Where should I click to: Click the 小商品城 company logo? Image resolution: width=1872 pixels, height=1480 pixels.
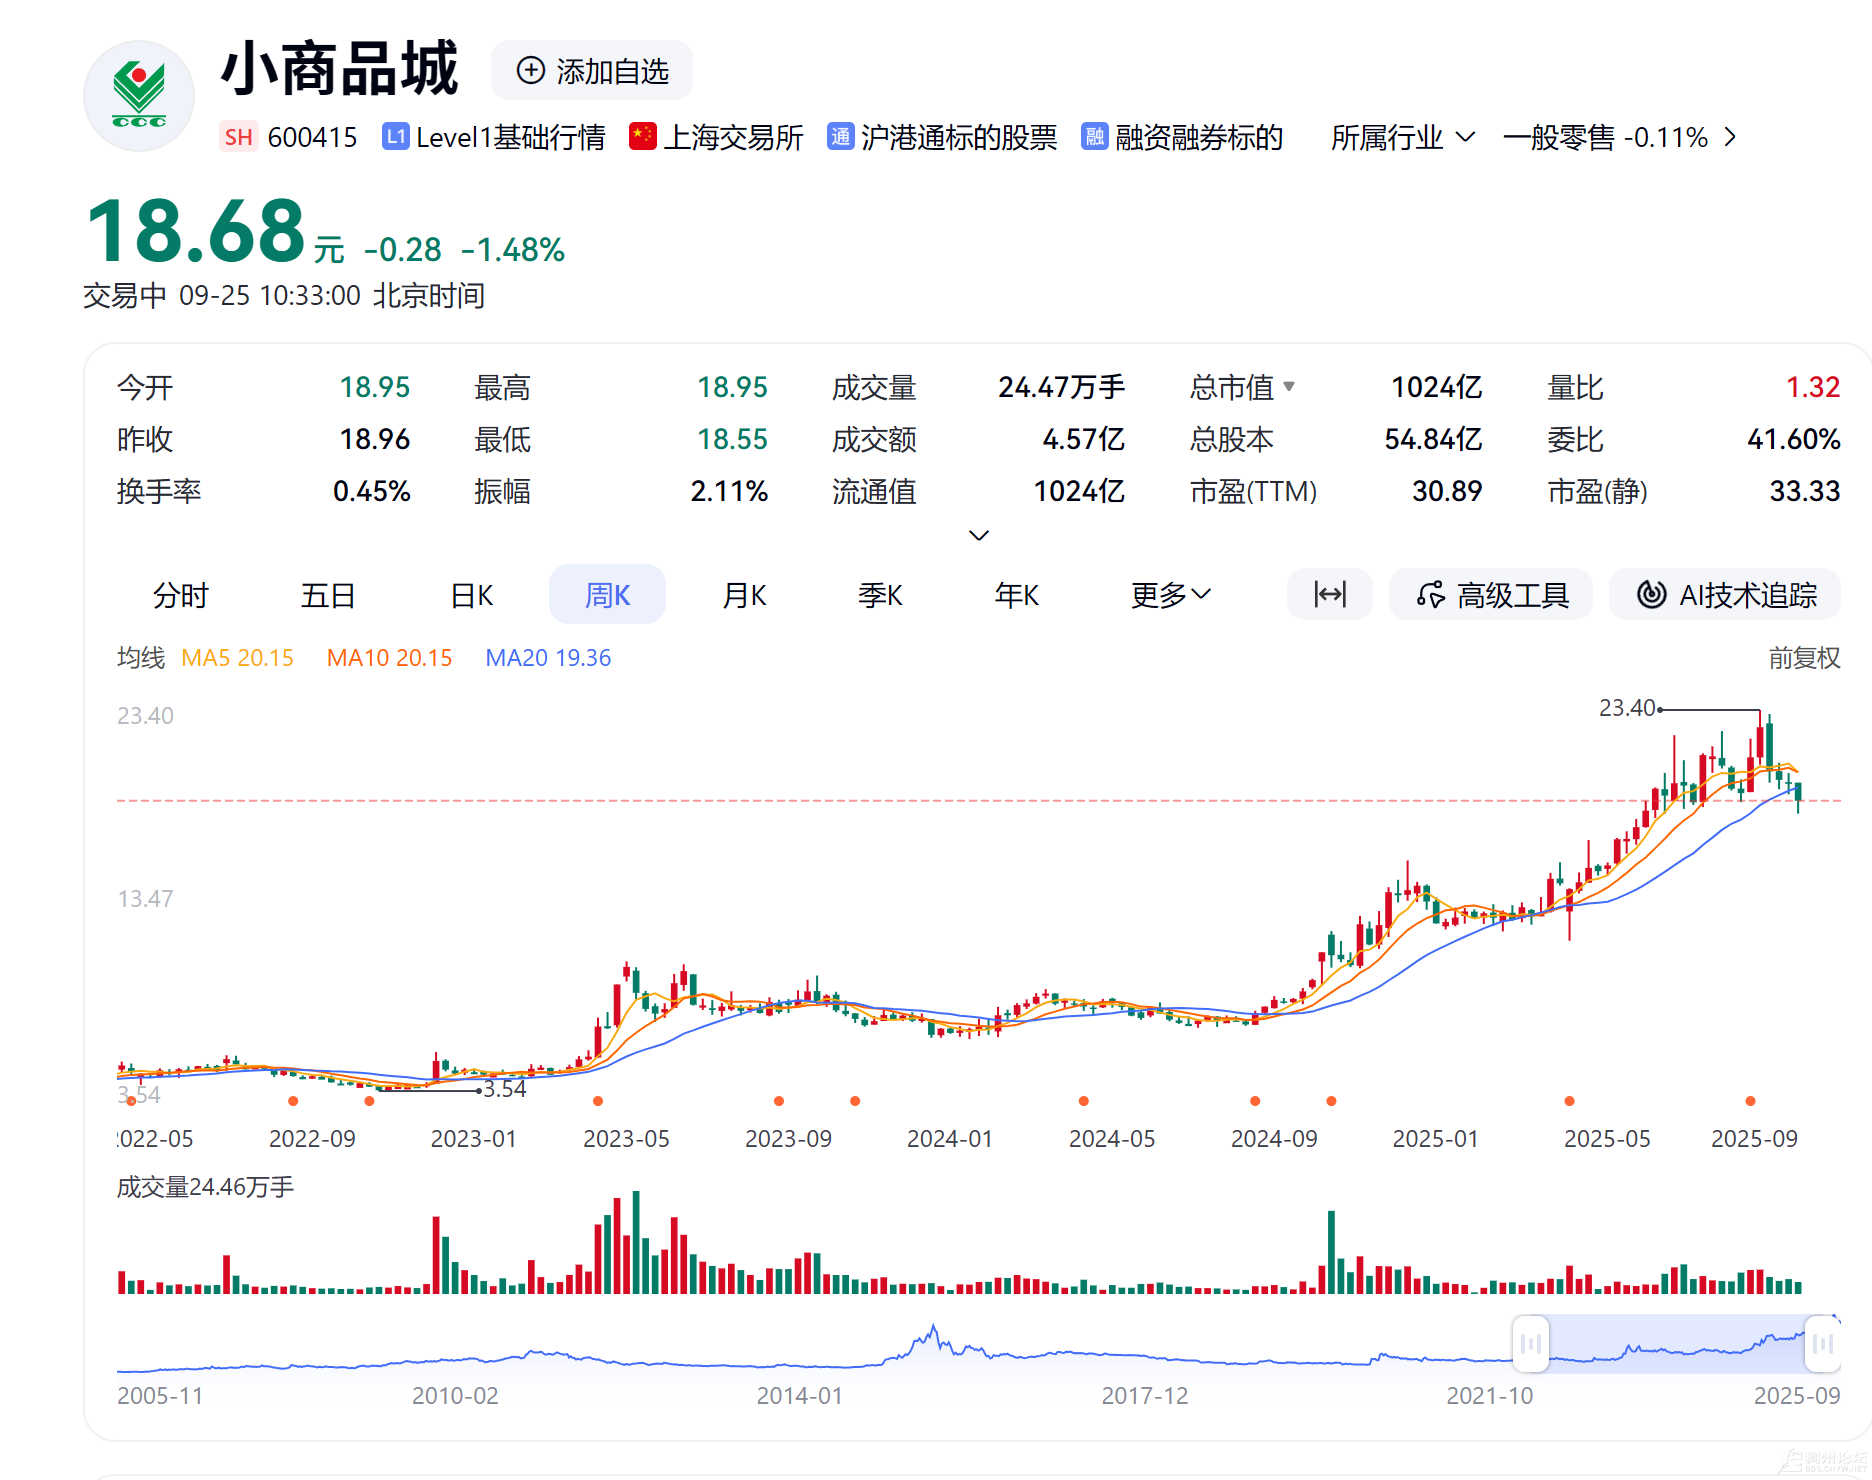[139, 95]
